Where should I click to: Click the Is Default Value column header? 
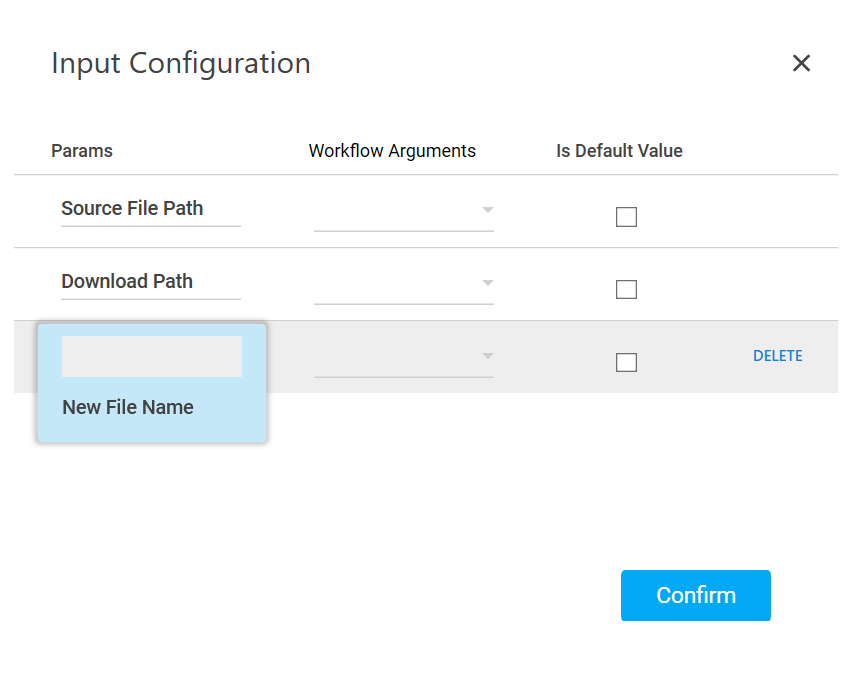point(619,151)
